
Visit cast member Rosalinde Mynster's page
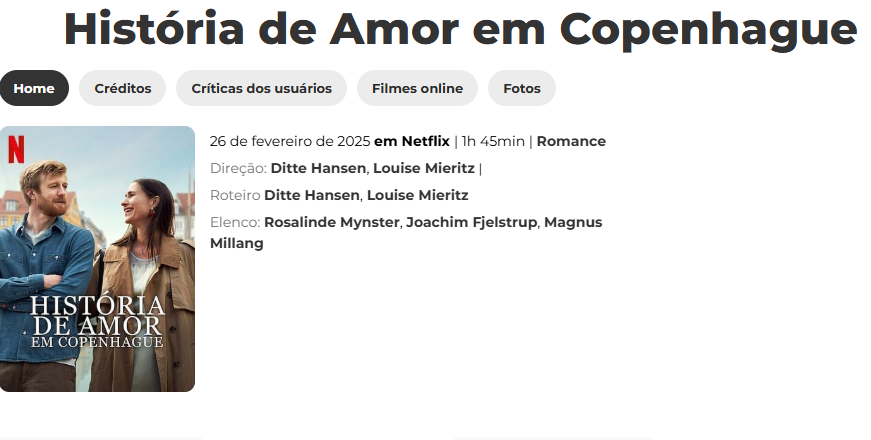(332, 222)
